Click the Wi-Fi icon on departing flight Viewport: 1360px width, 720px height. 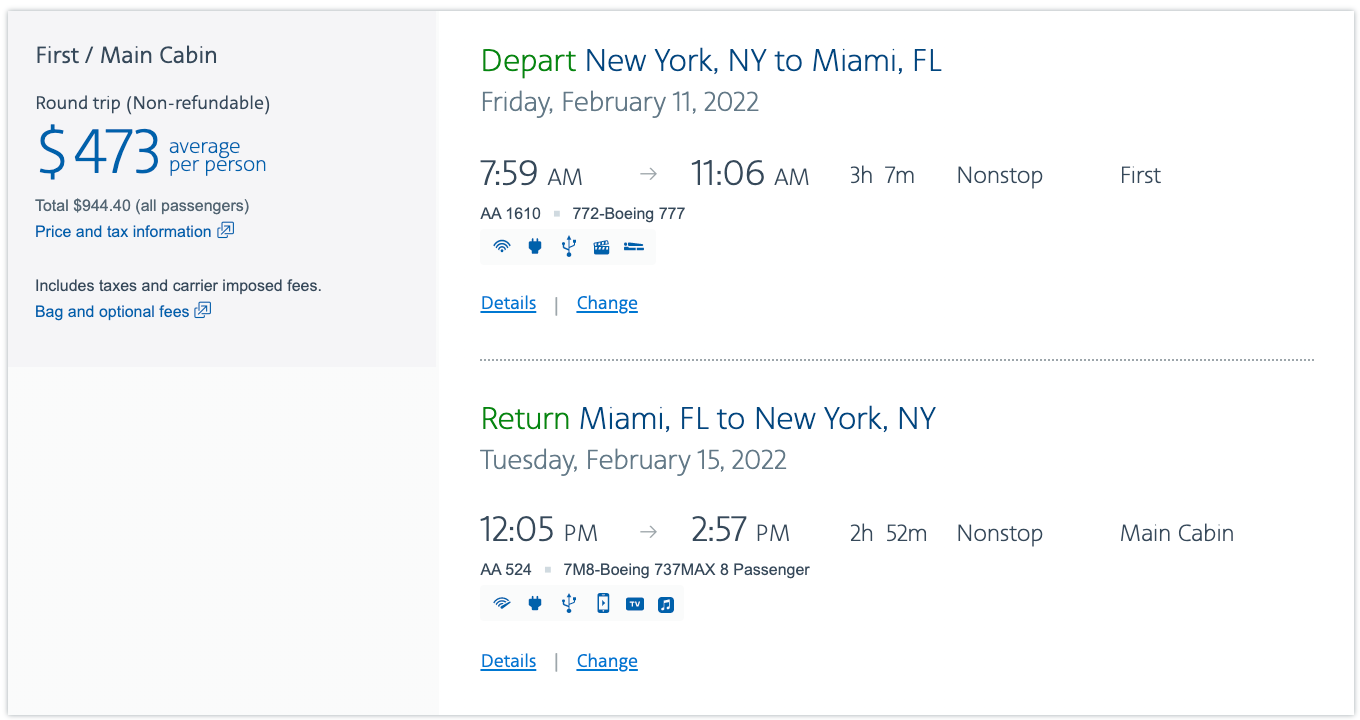point(501,247)
